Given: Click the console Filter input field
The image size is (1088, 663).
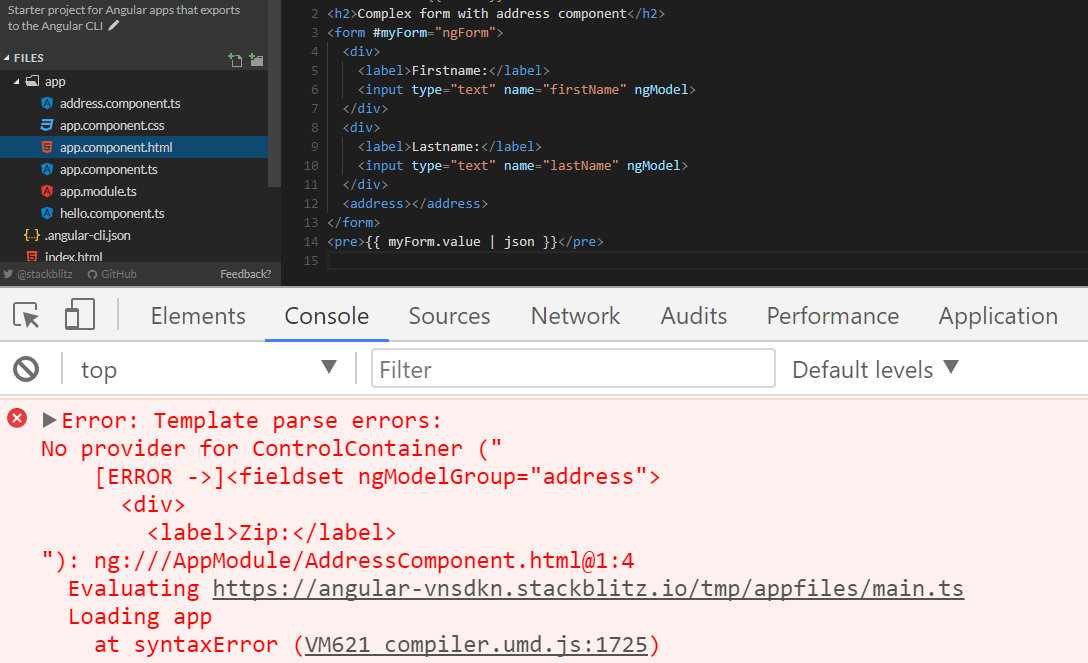Looking at the screenshot, I should tap(572, 368).
